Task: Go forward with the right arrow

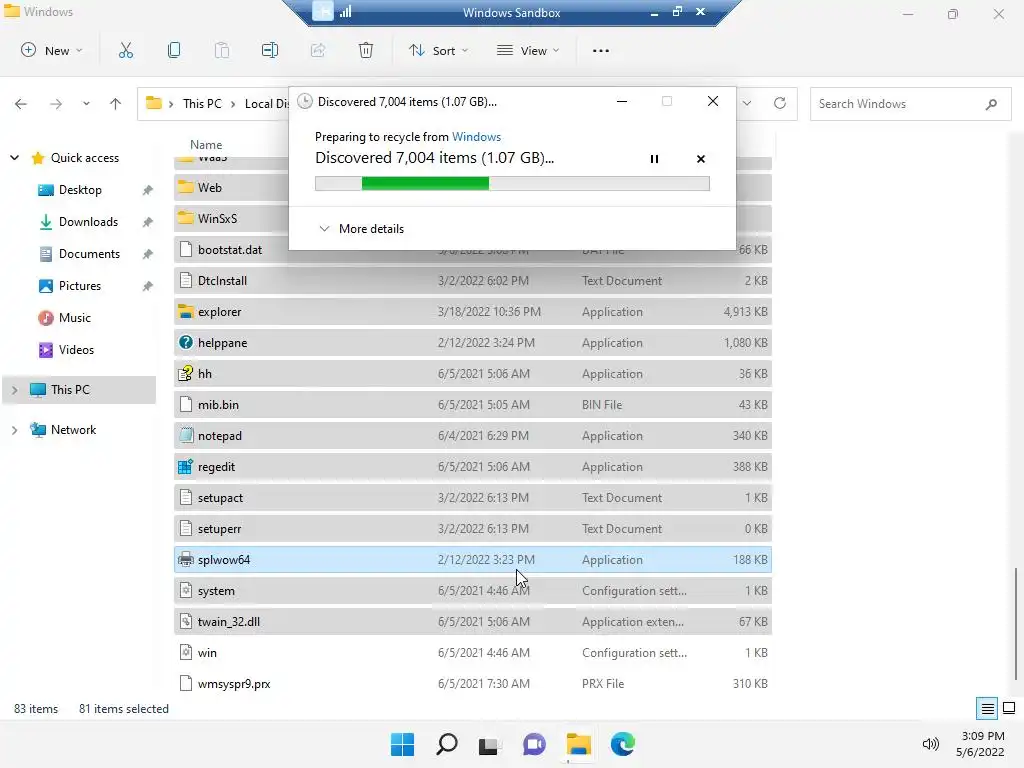Action: 56,103
